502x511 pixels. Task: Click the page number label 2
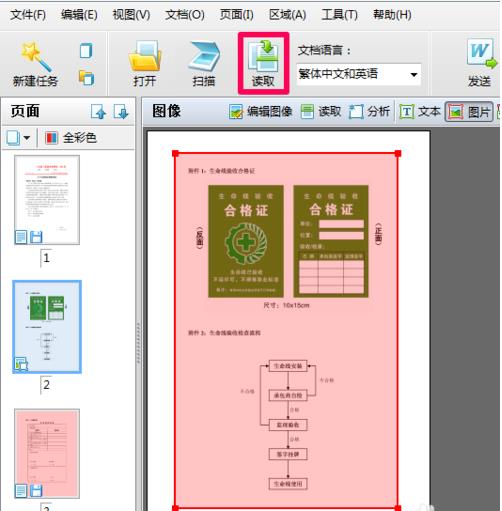[x=47, y=385]
